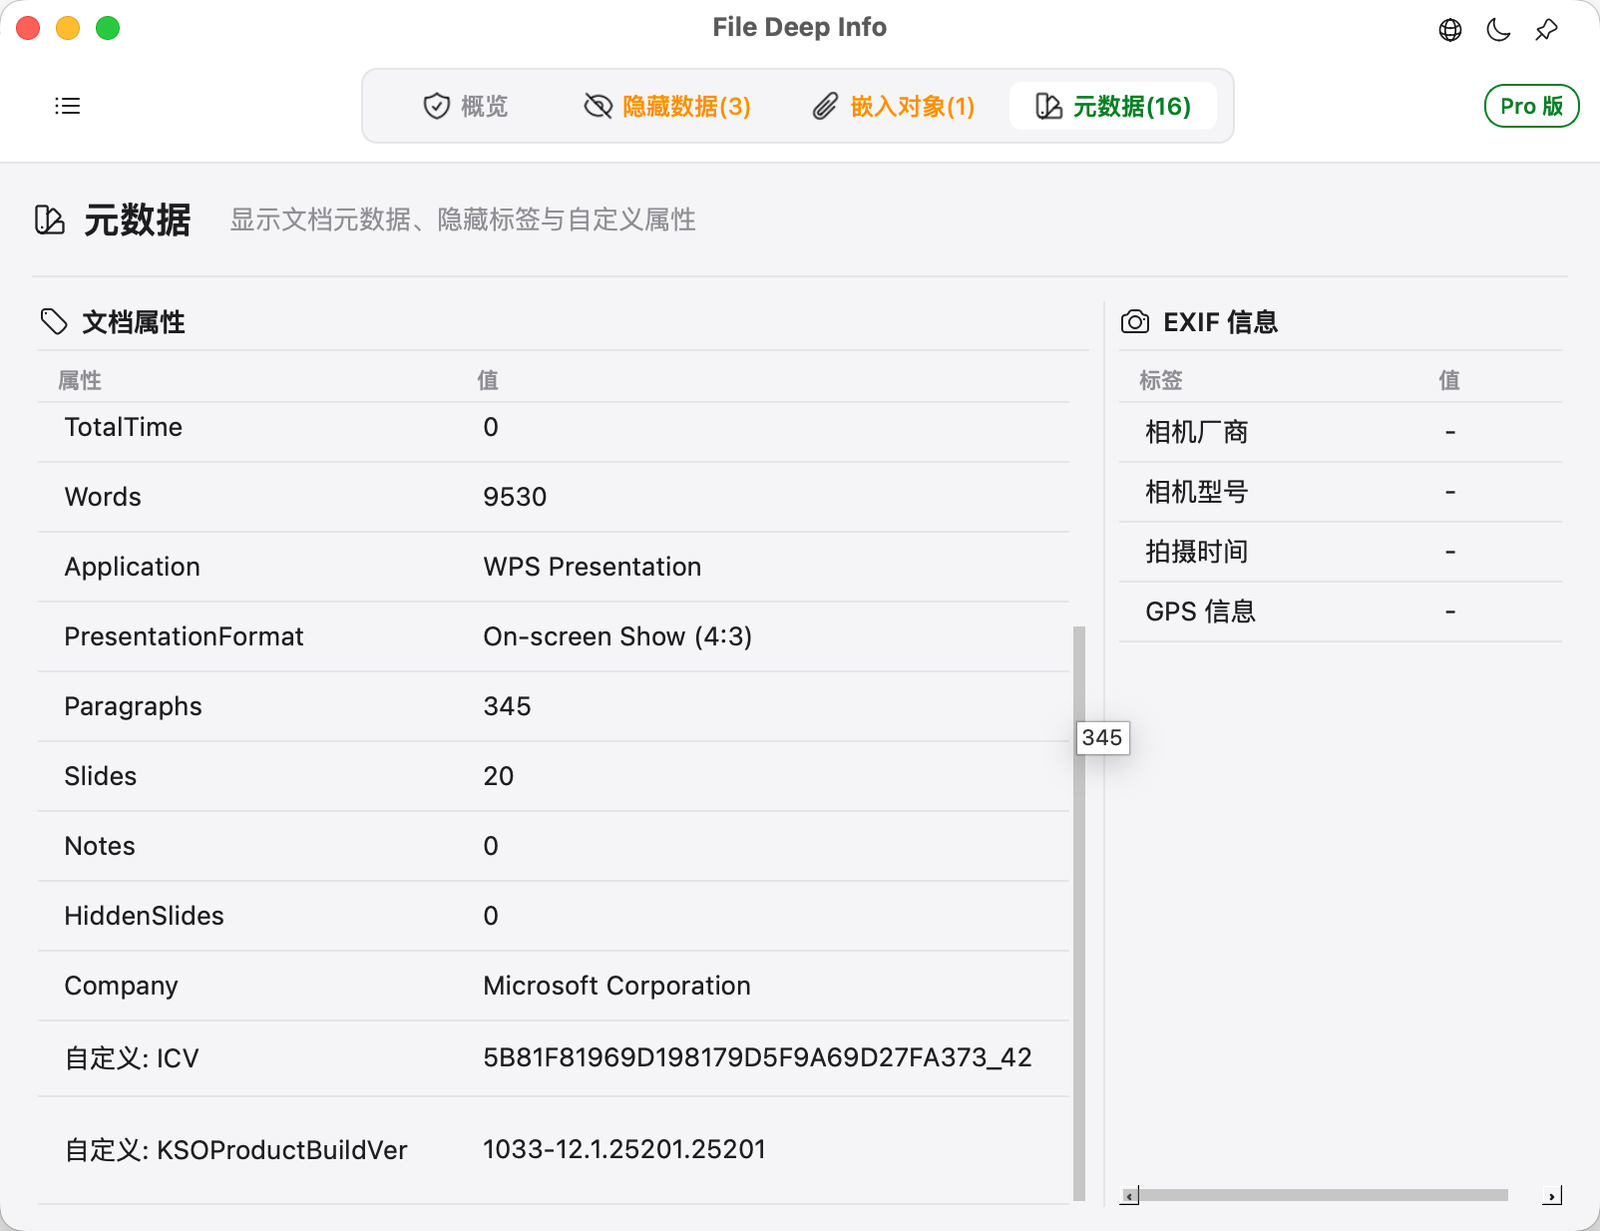Click the shield icon on the 概览 tab
1600x1231 pixels.
click(x=436, y=105)
